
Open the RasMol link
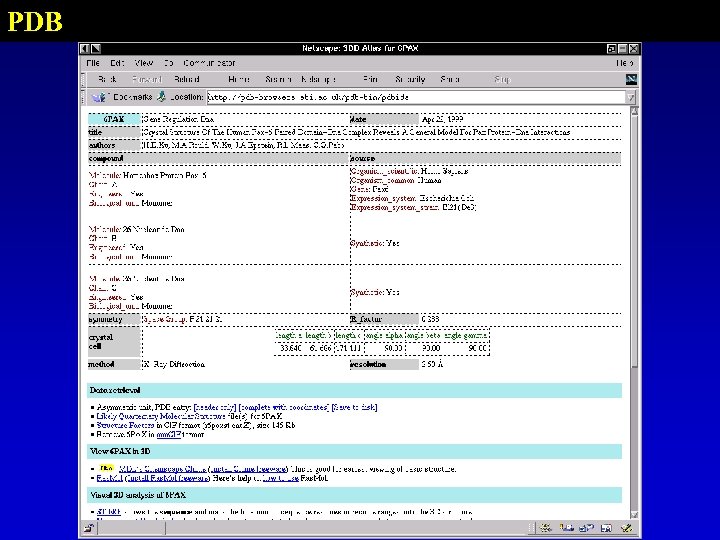pos(109,478)
